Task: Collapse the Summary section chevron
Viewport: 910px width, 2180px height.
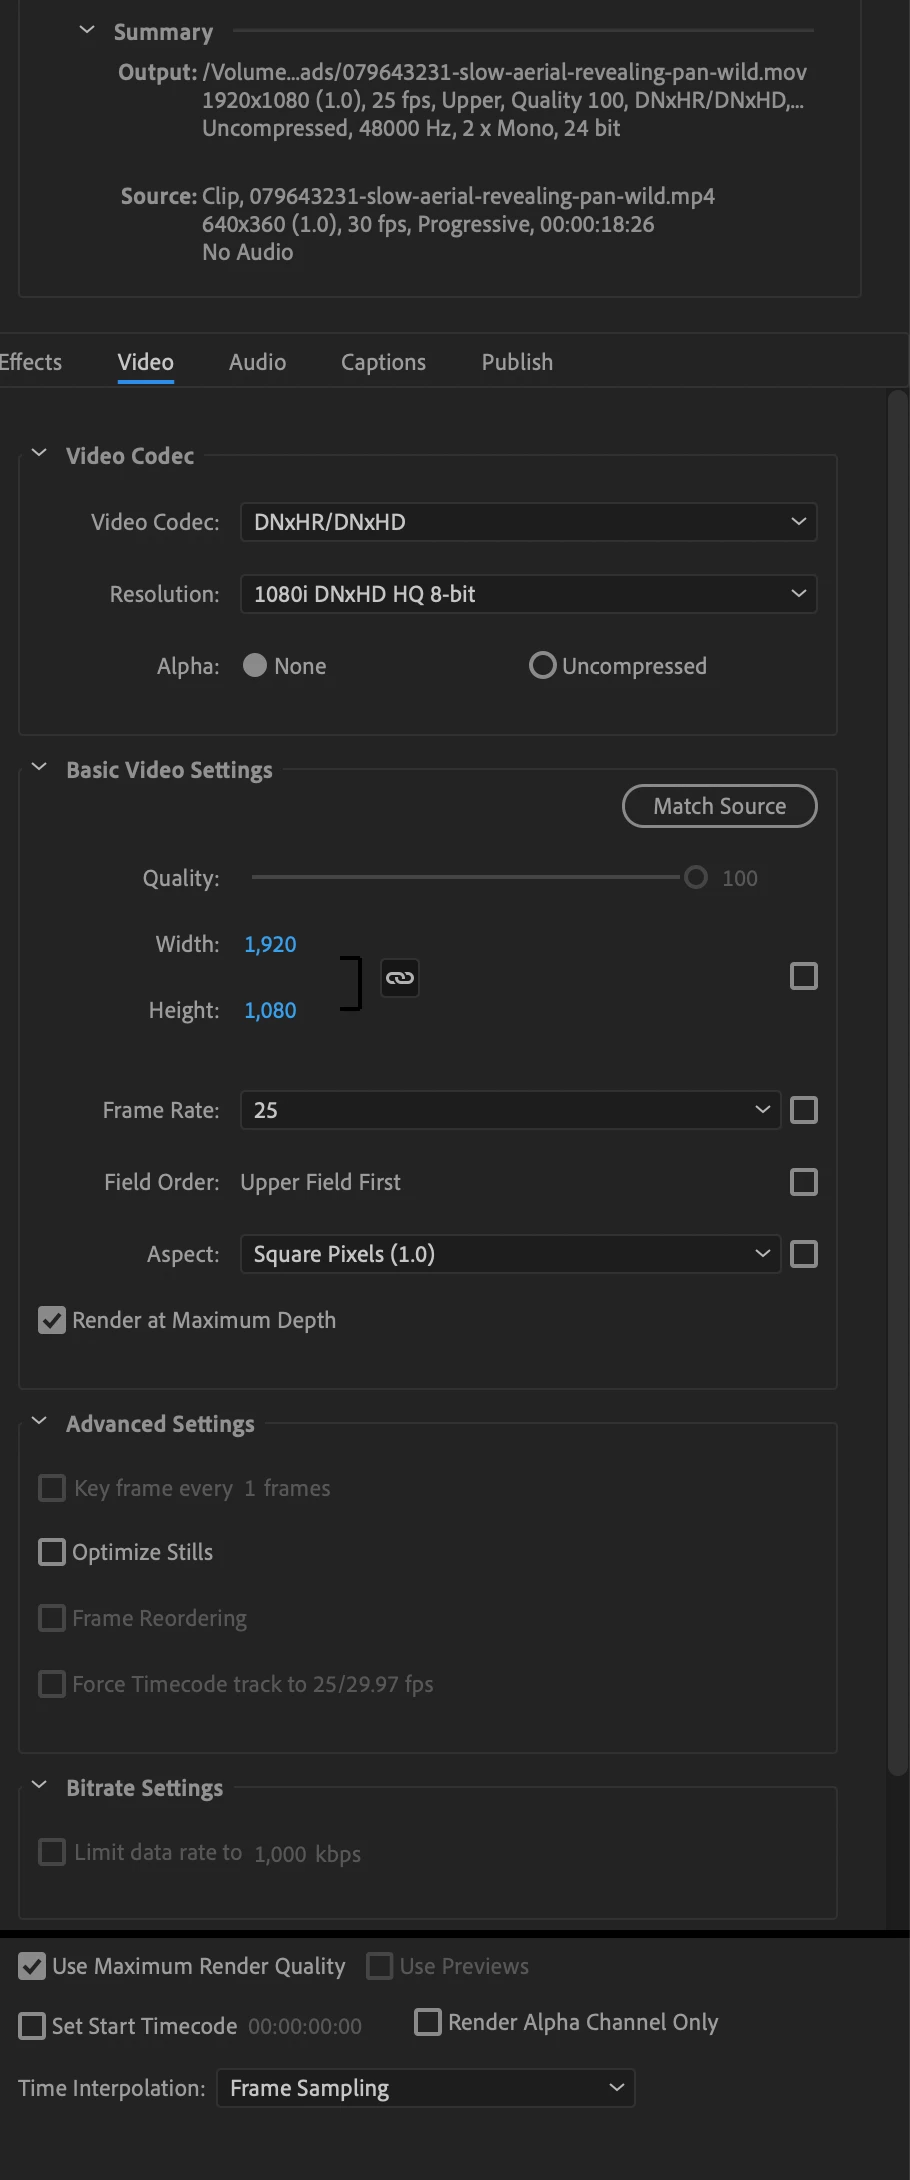Action: (87, 30)
